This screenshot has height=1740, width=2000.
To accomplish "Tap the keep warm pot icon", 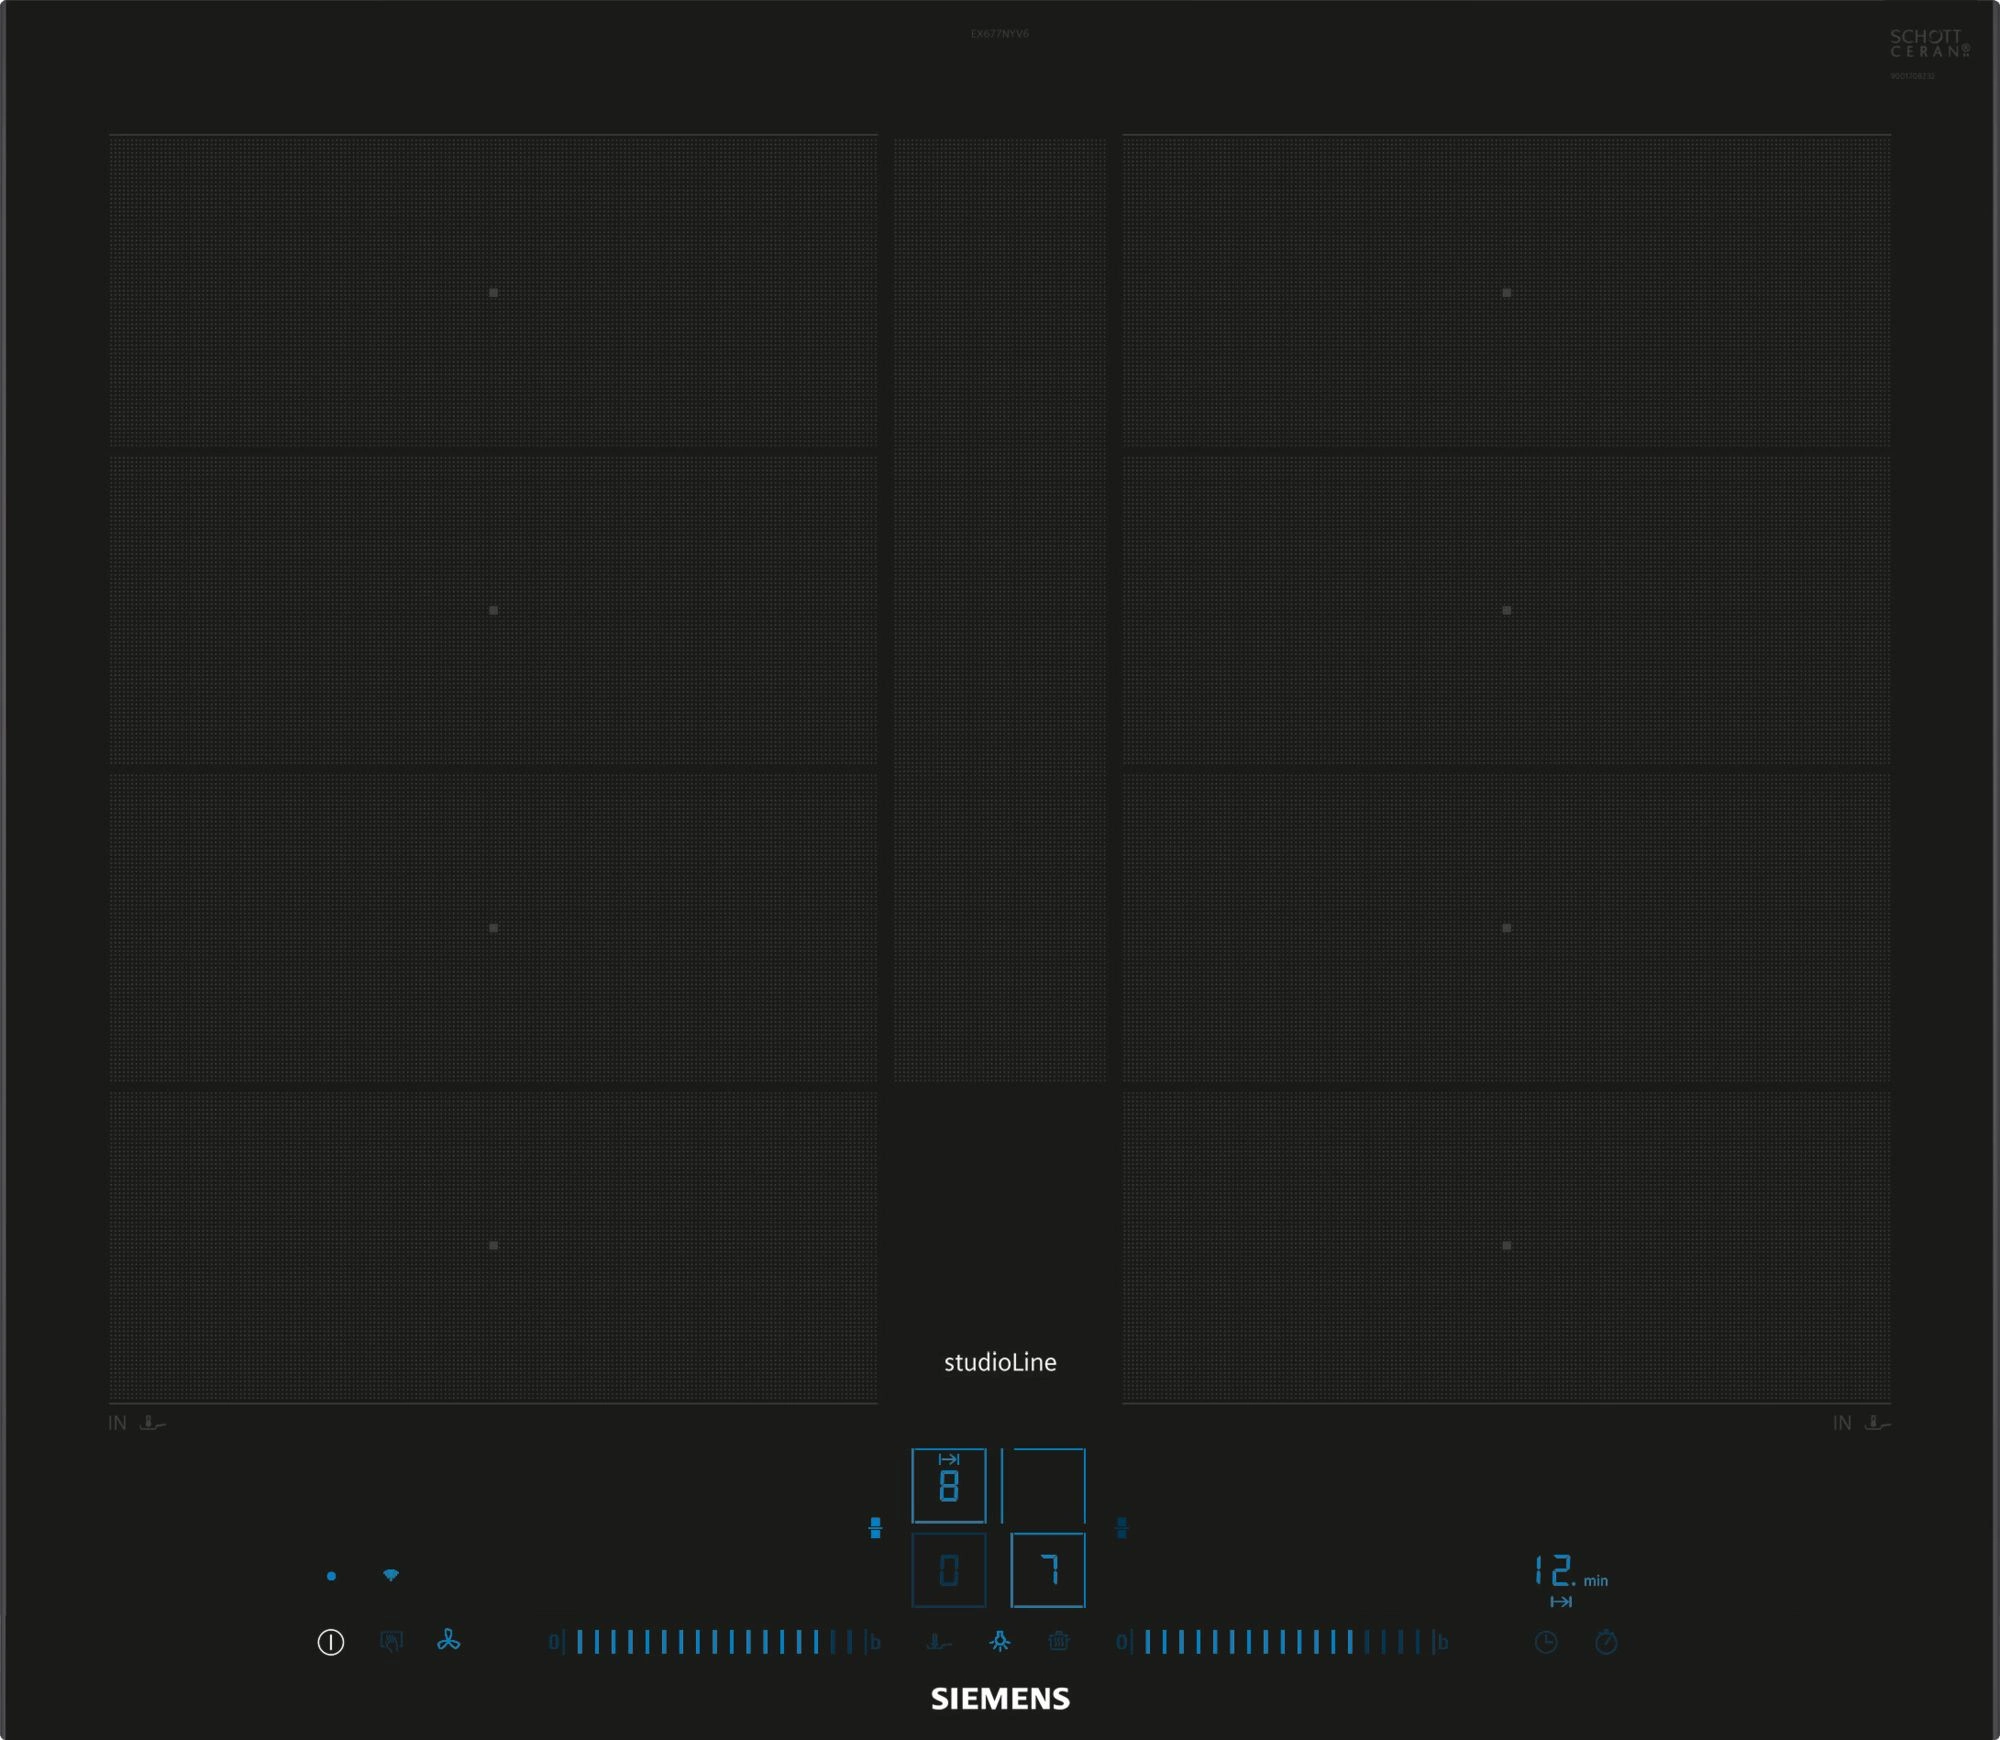I will 1059,1642.
